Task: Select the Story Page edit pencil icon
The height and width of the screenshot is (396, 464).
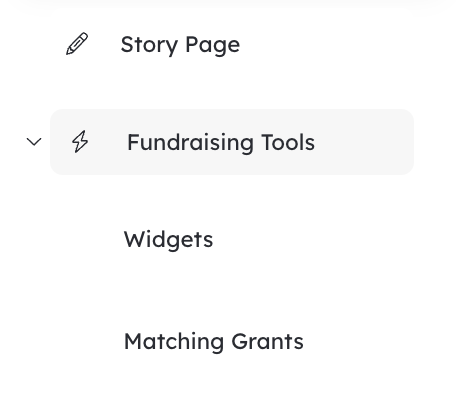Action: click(x=77, y=44)
